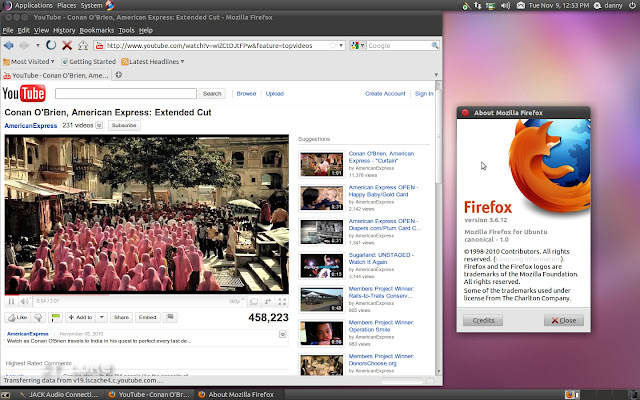Open the Firefox icon in the top panel

pyautogui.click(x=110, y=5)
